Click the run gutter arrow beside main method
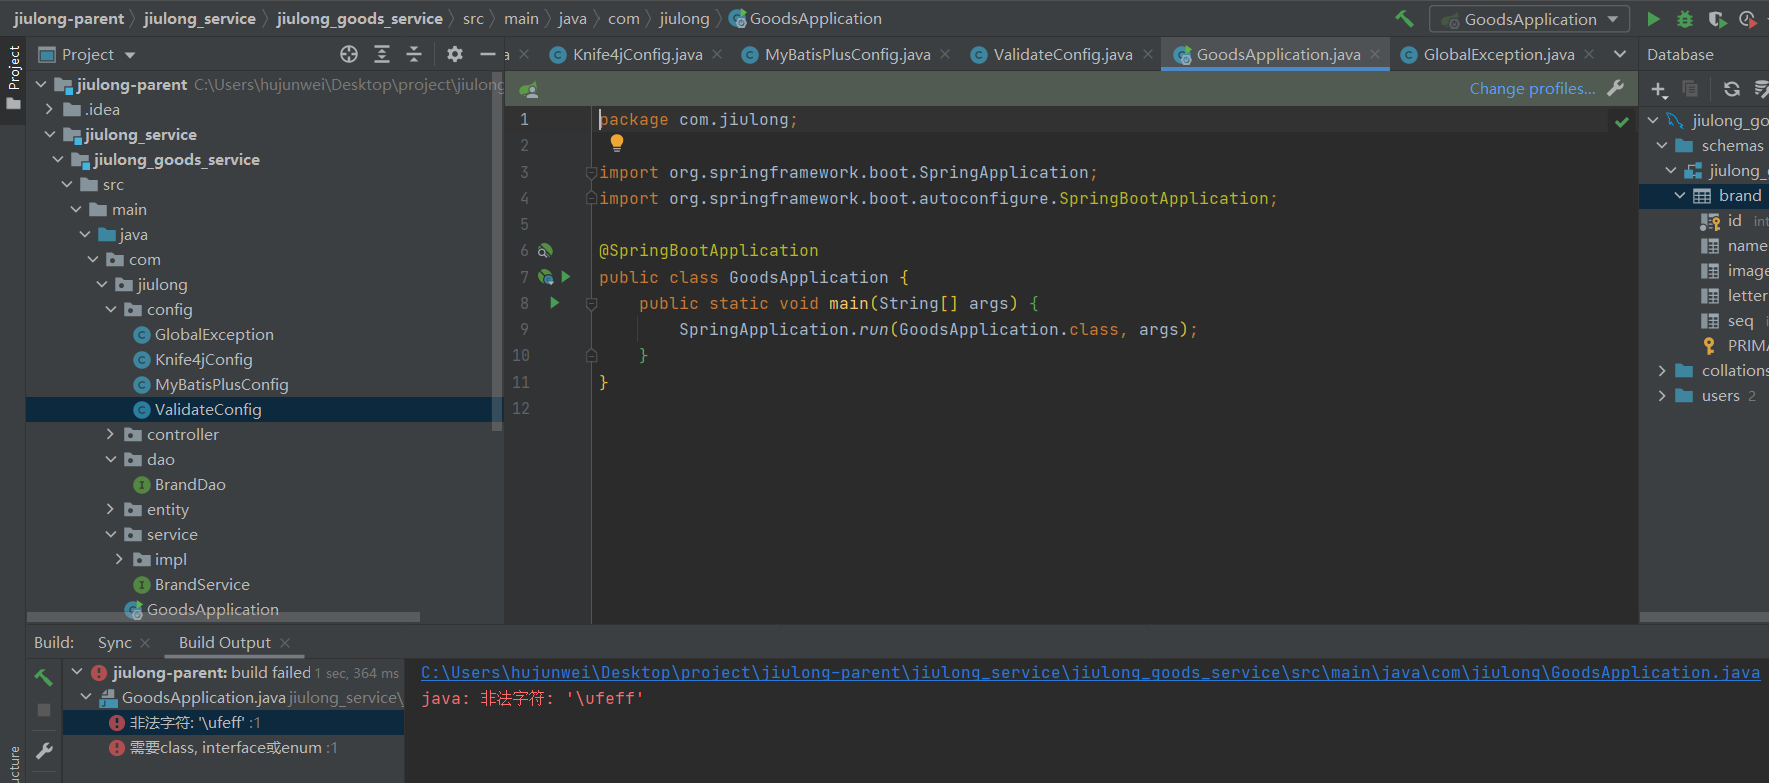The image size is (1769, 783). 555,302
